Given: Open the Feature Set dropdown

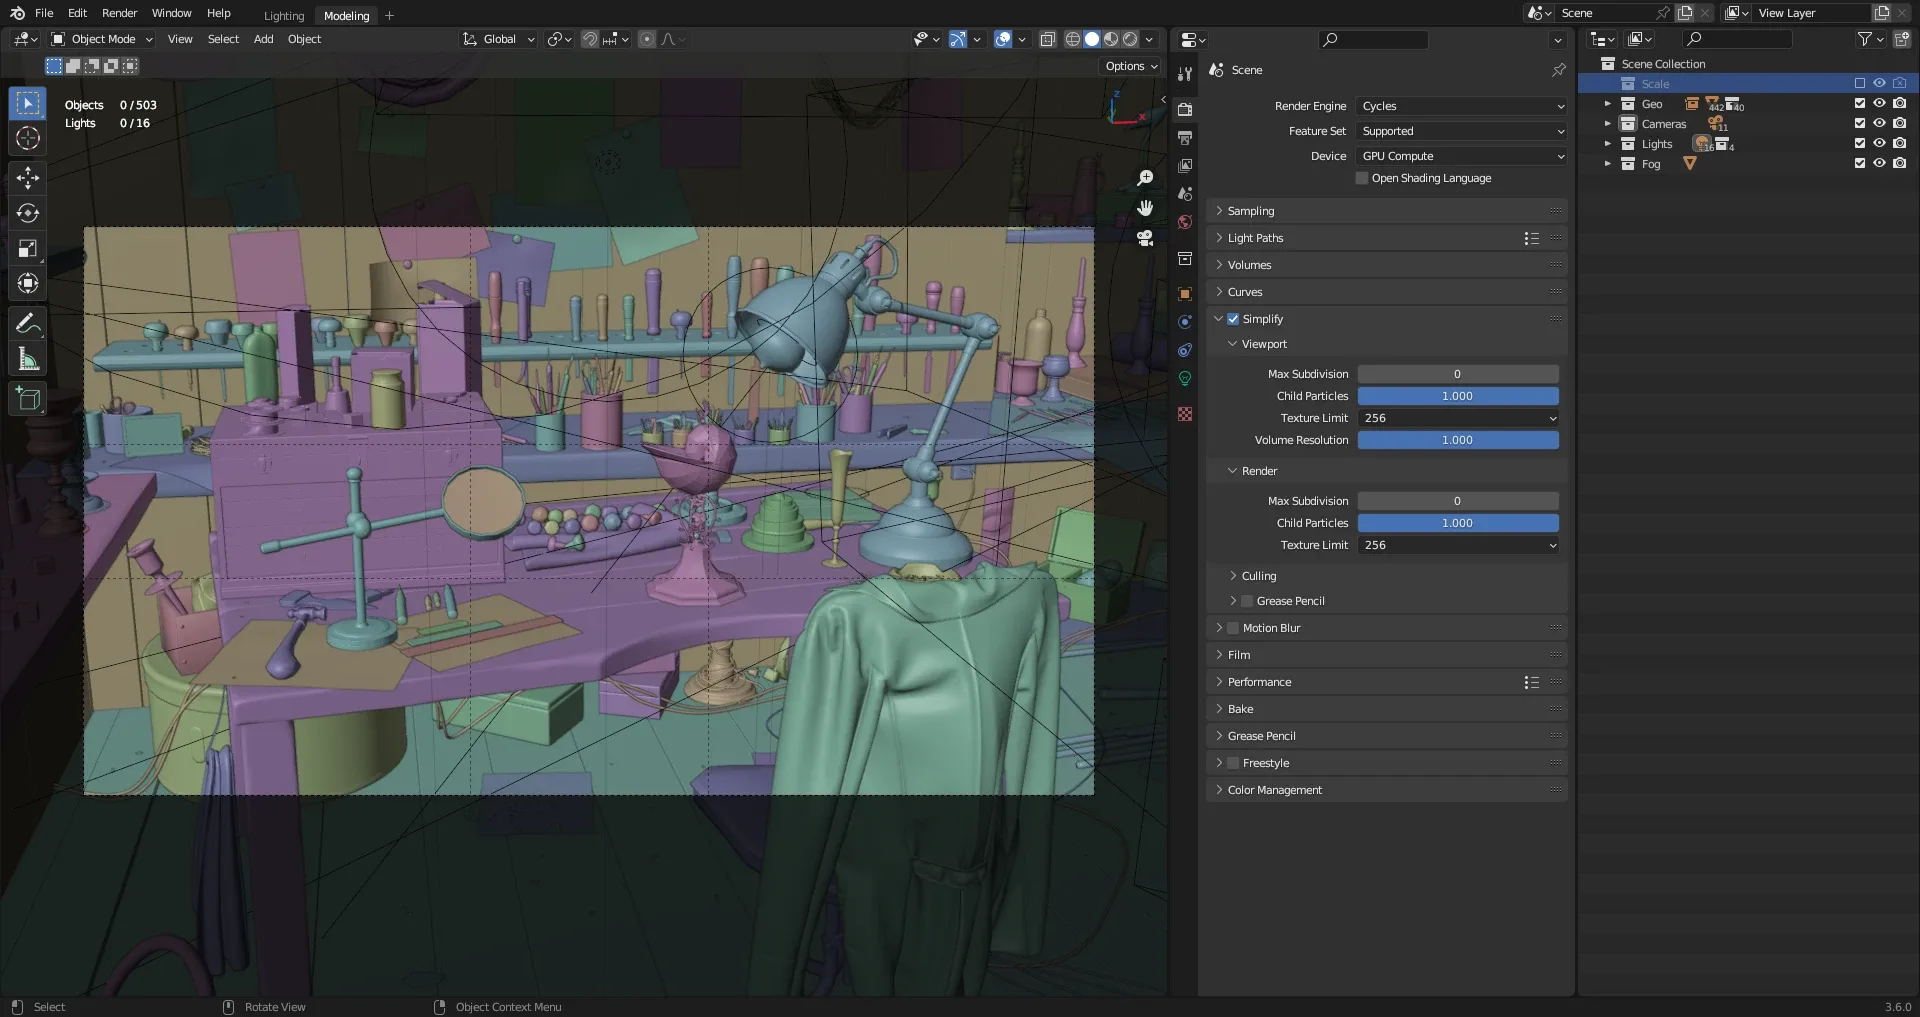Looking at the screenshot, I should pyautogui.click(x=1462, y=131).
